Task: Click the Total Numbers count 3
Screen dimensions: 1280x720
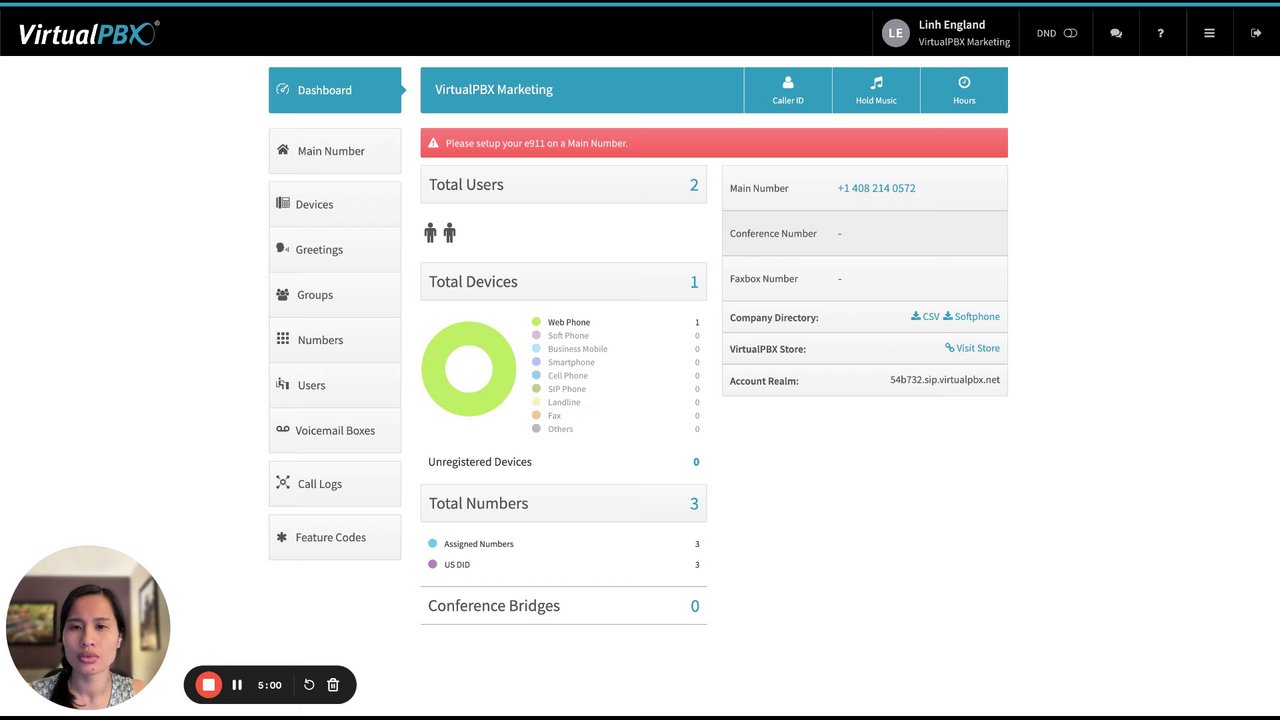Action: coord(694,504)
